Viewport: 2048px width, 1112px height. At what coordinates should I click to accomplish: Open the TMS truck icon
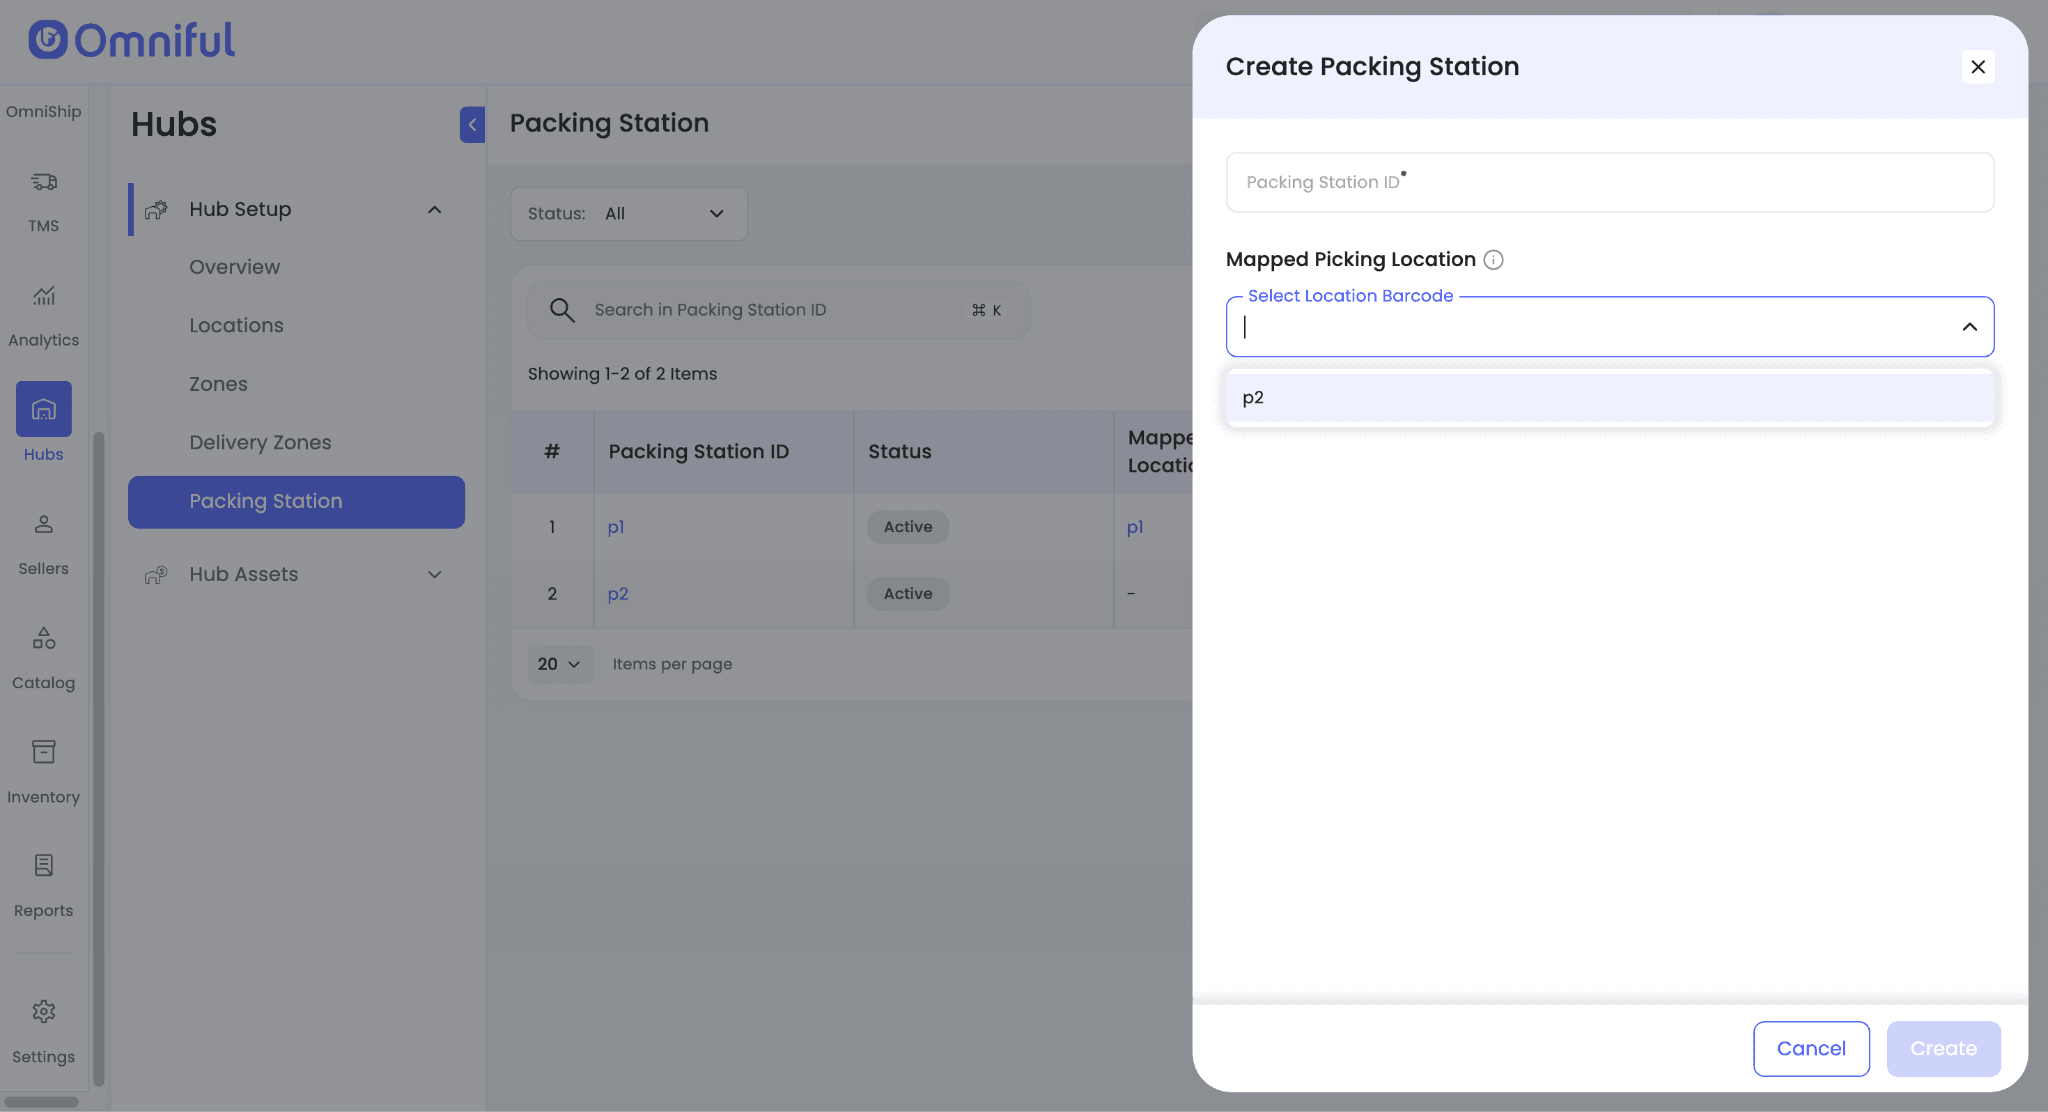[x=43, y=182]
